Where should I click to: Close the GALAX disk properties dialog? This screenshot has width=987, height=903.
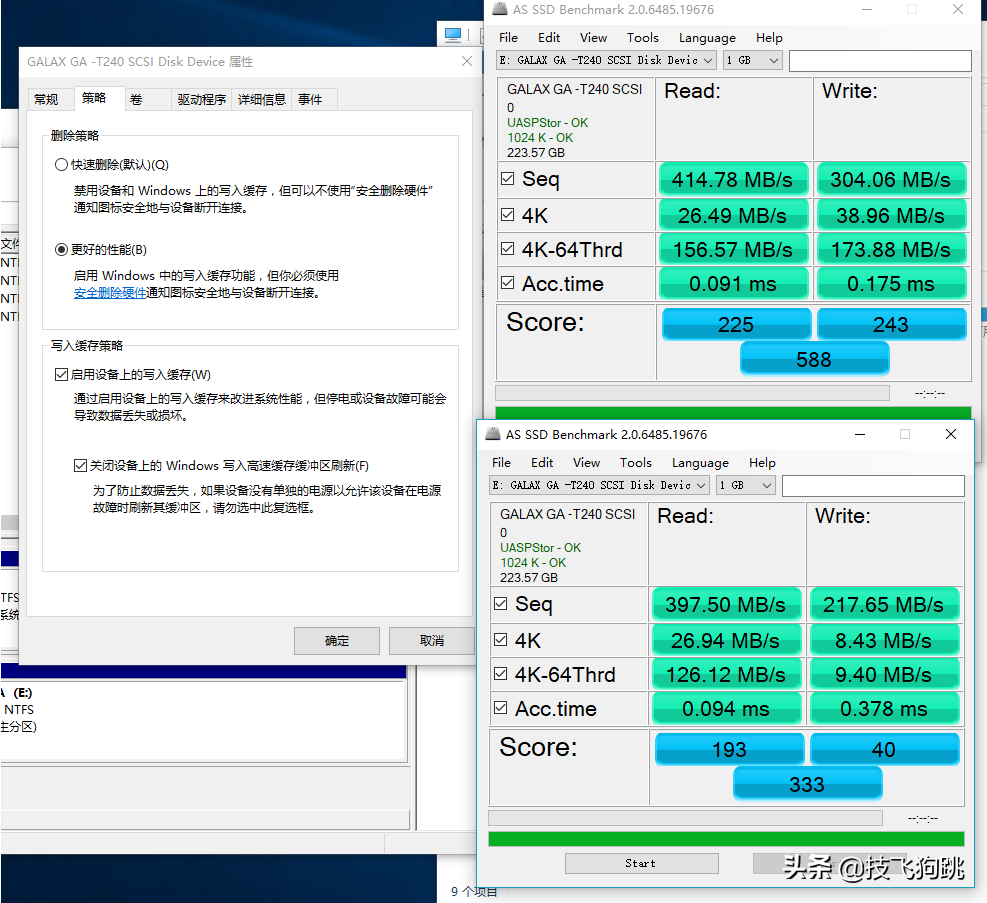point(466,61)
